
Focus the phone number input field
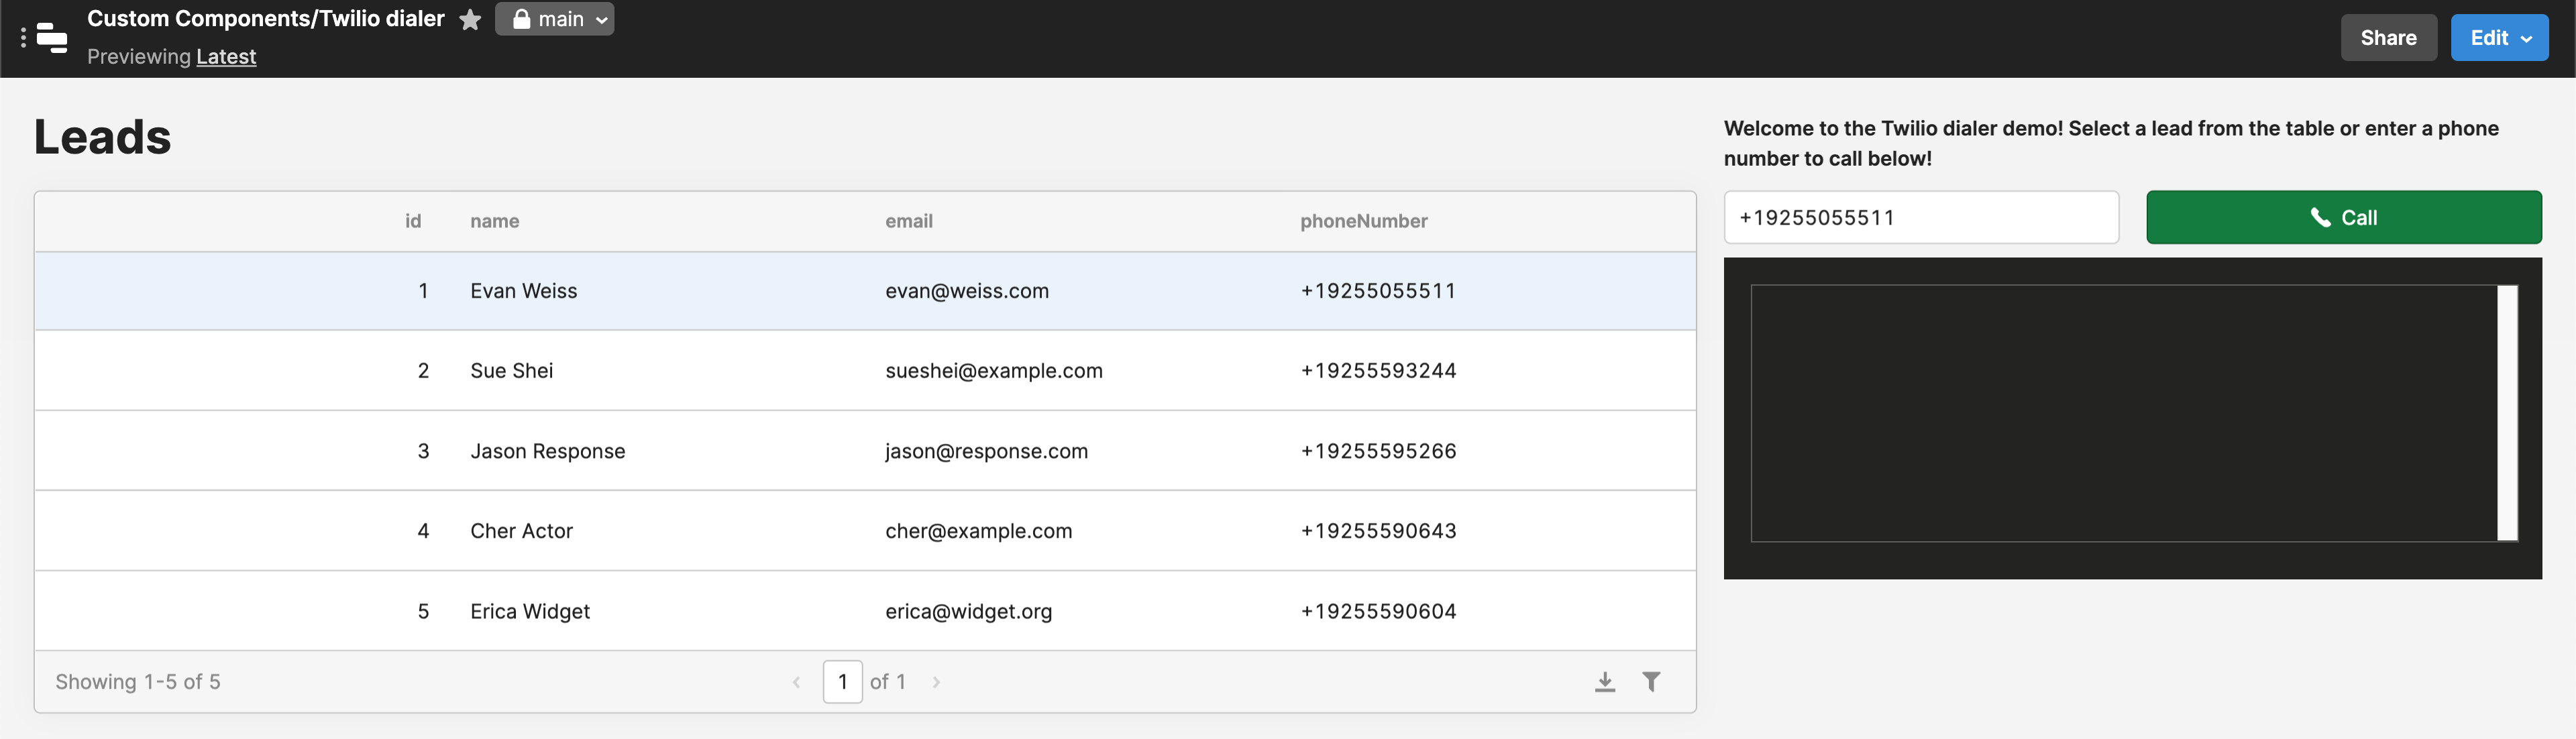coord(1921,217)
